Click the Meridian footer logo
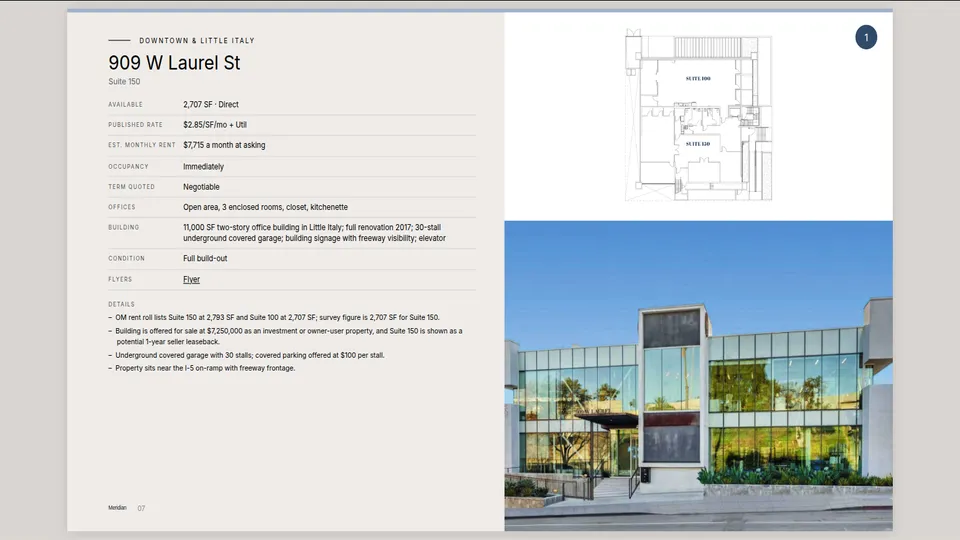The height and width of the screenshot is (540, 960). [x=118, y=508]
